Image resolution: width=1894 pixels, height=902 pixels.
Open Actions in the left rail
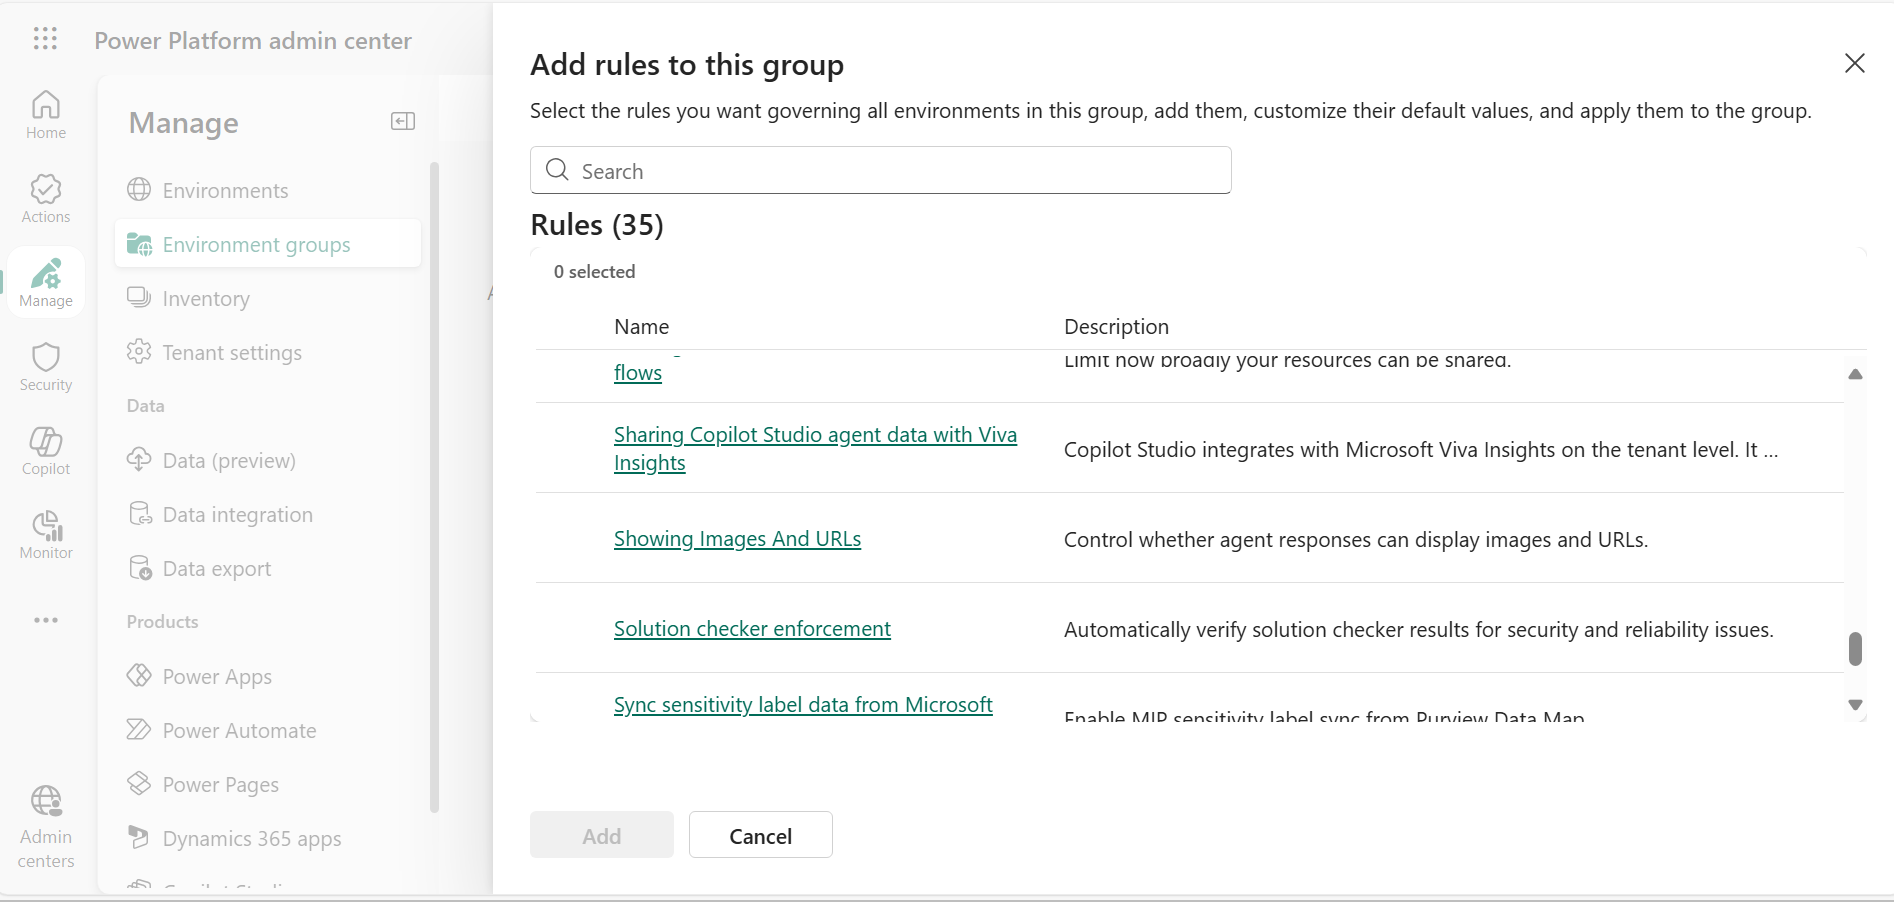point(46,199)
